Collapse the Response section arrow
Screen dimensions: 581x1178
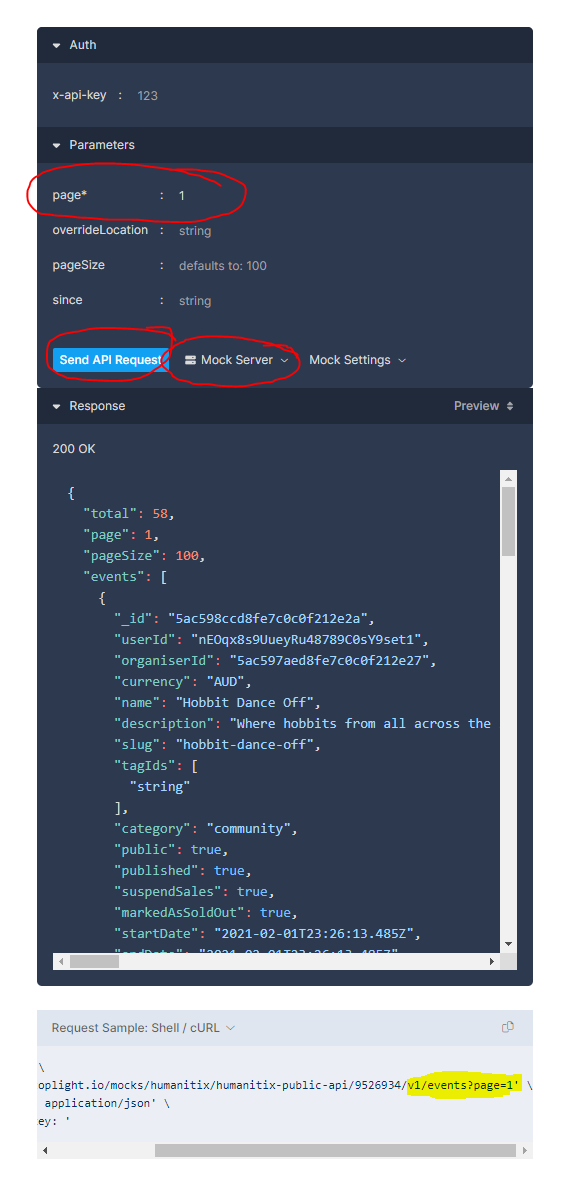click(56, 406)
